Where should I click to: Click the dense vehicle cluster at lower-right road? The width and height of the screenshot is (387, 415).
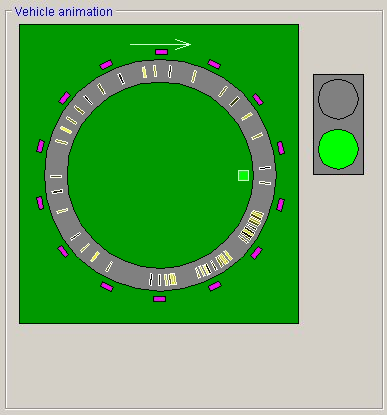[x=251, y=227]
